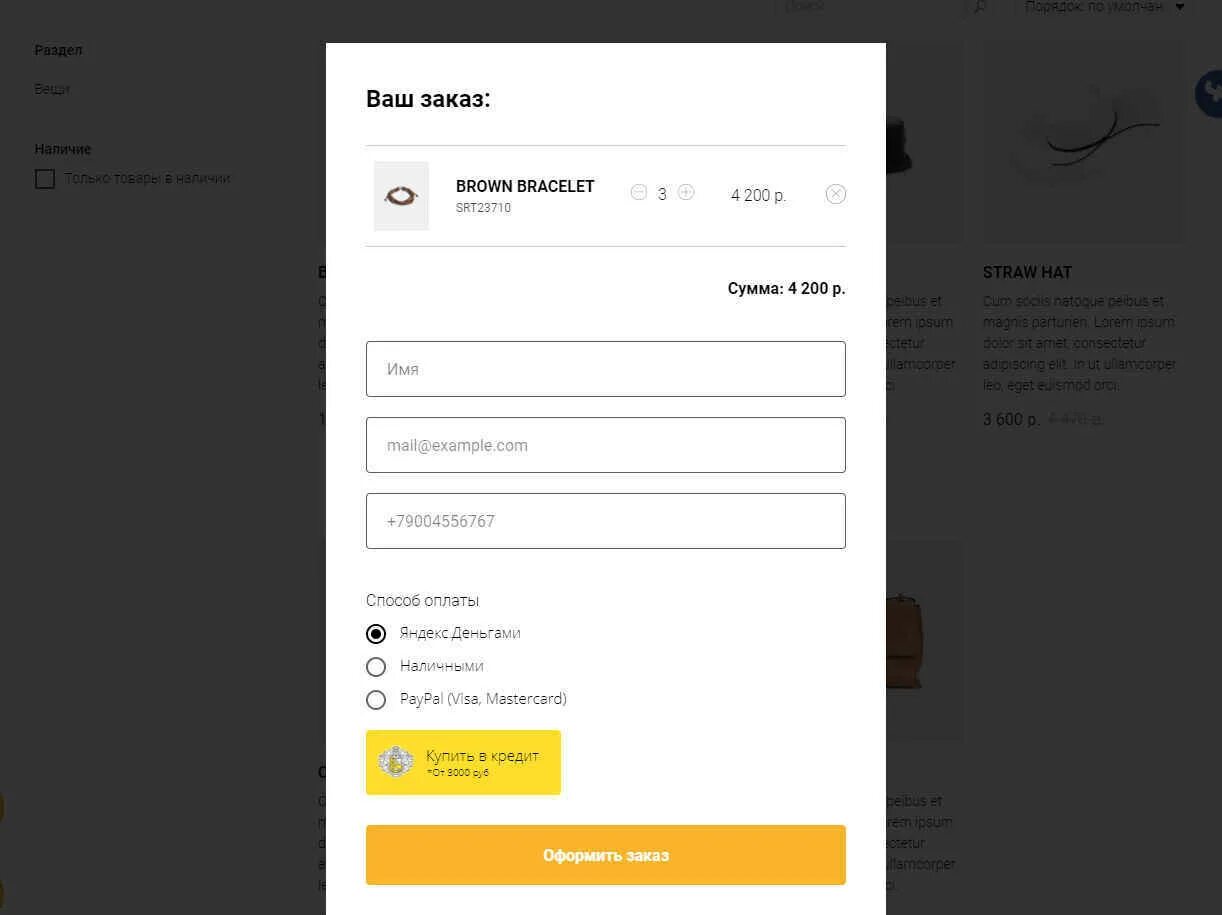Screen dimensions: 1222x915
Task: Open the Вещи section link
Action: coord(52,89)
